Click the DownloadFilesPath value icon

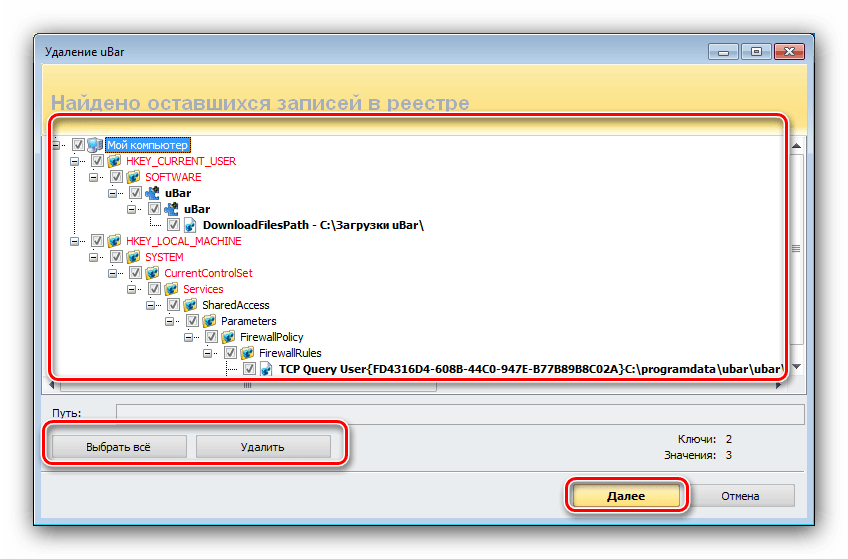(190, 225)
